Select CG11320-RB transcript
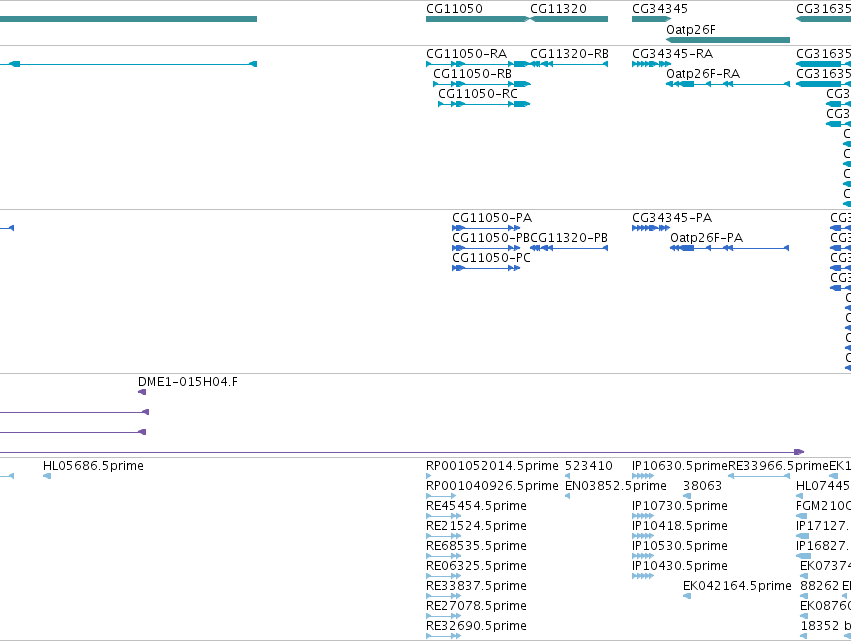 click(x=569, y=64)
